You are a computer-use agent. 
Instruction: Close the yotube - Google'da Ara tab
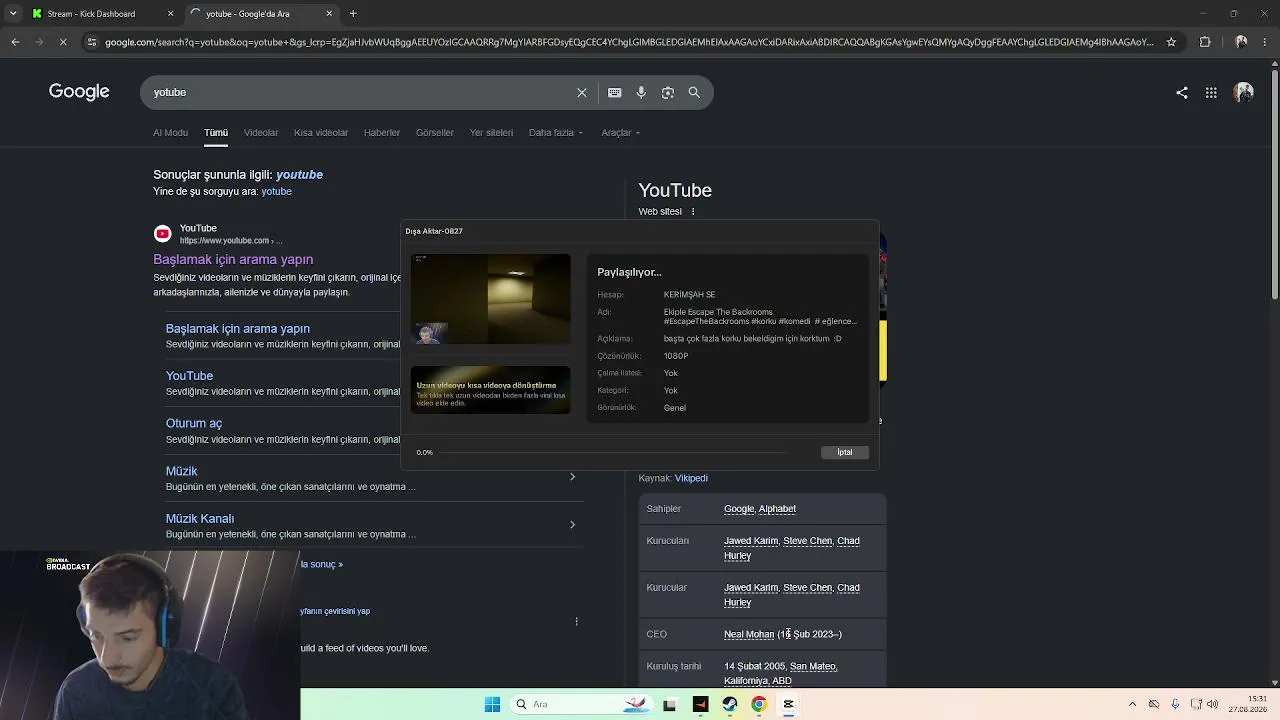click(329, 14)
